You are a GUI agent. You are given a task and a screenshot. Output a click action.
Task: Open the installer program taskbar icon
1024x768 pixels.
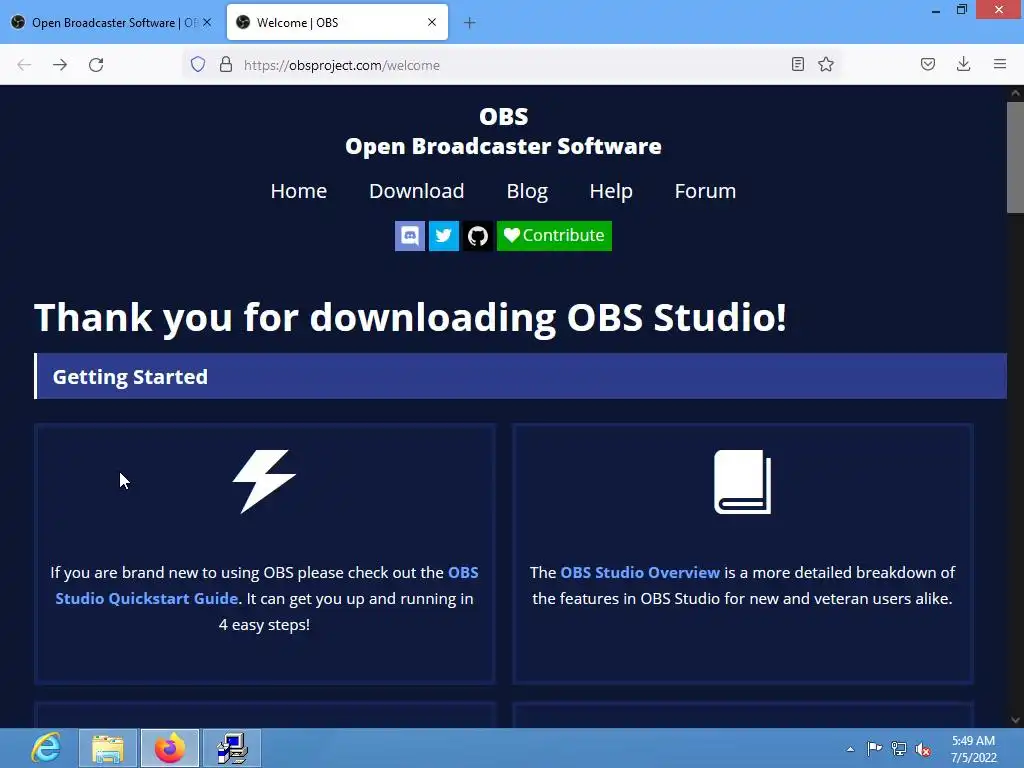tap(232, 748)
